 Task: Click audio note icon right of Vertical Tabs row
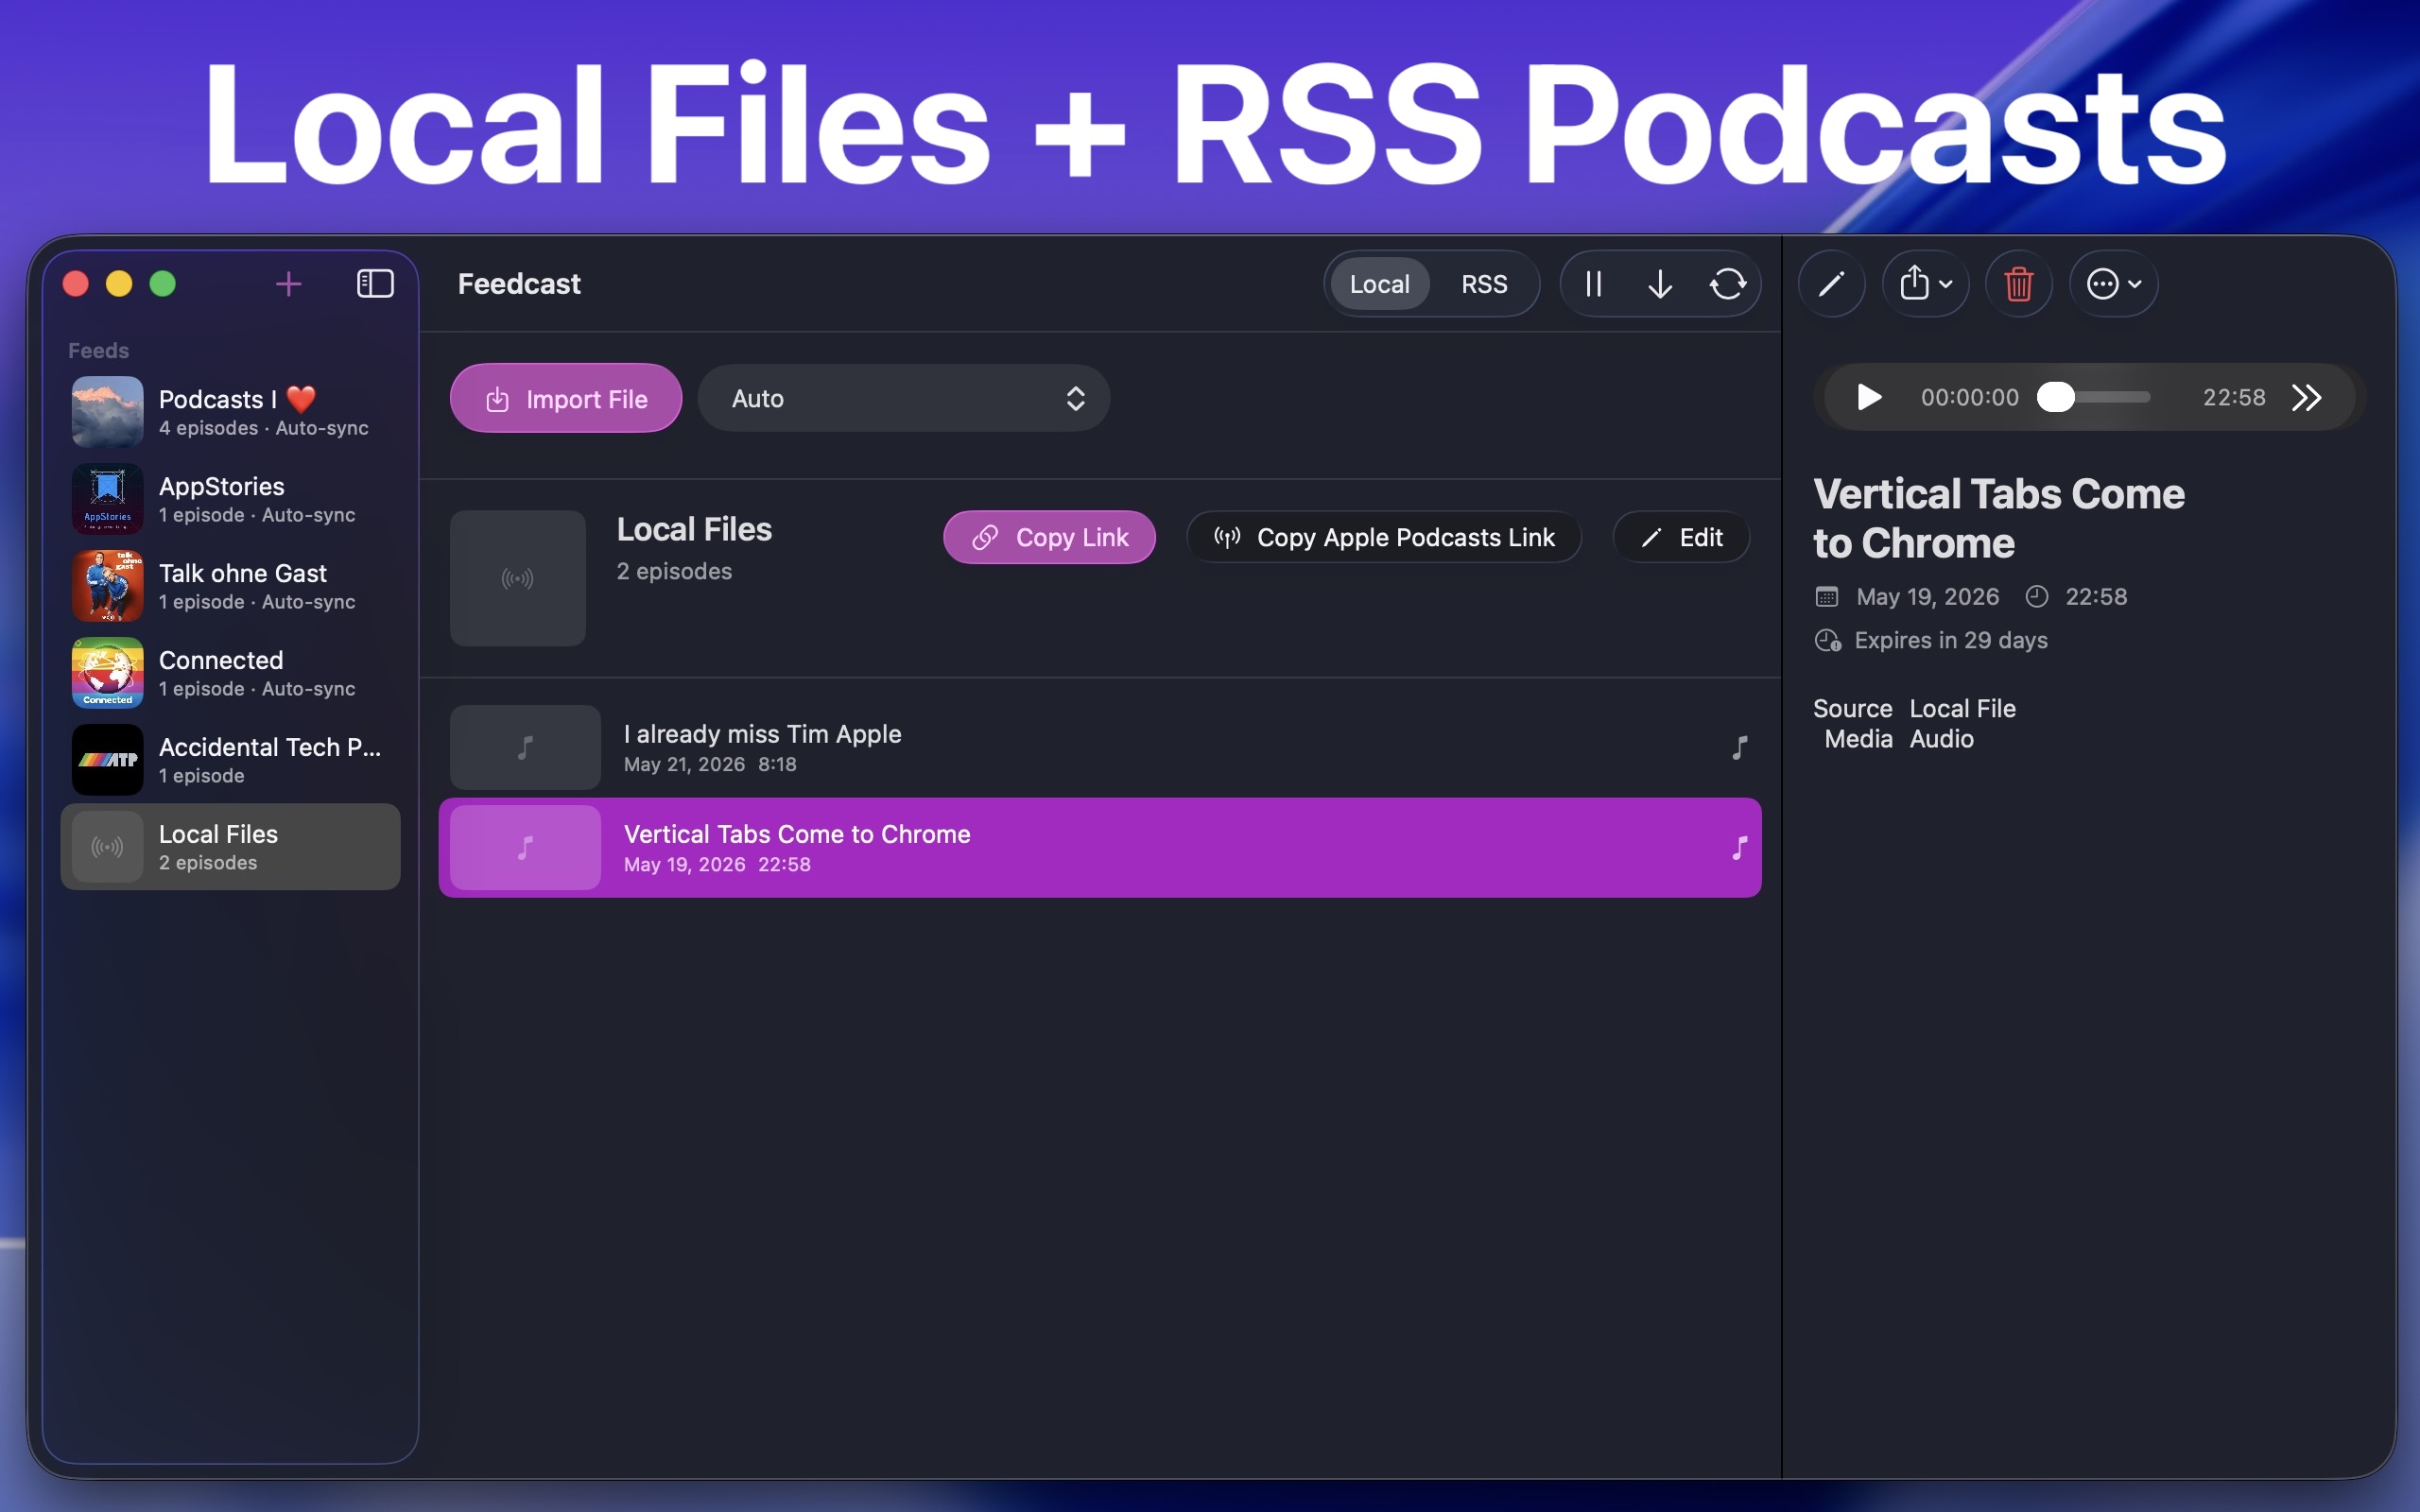pos(1739,848)
